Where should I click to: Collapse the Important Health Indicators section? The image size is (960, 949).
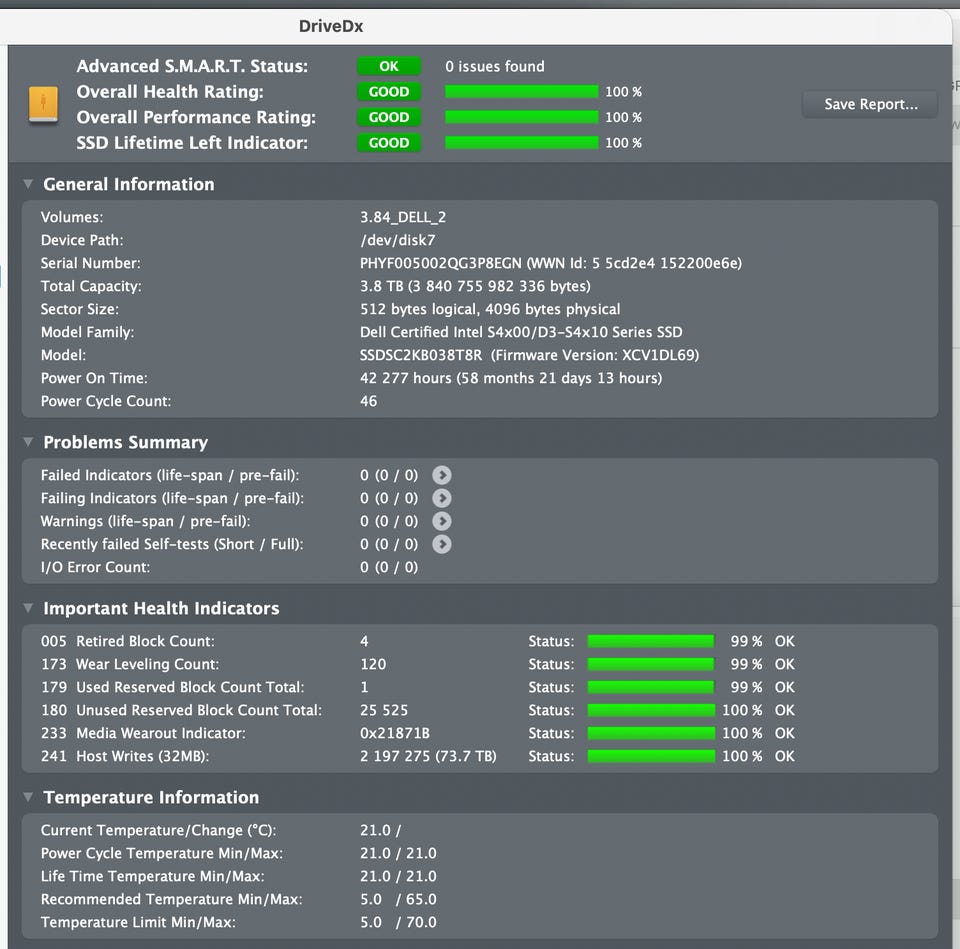28,607
